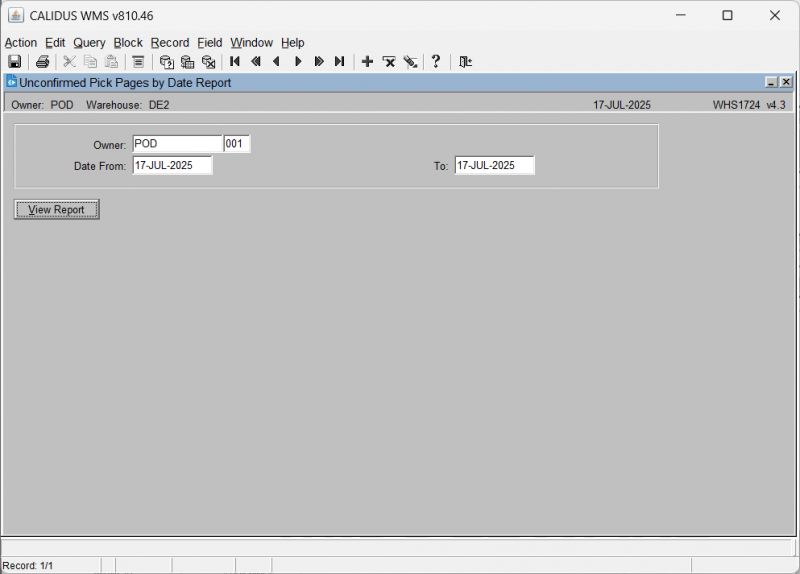
Task: Click the Date From input field
Action: pyautogui.click(x=172, y=165)
